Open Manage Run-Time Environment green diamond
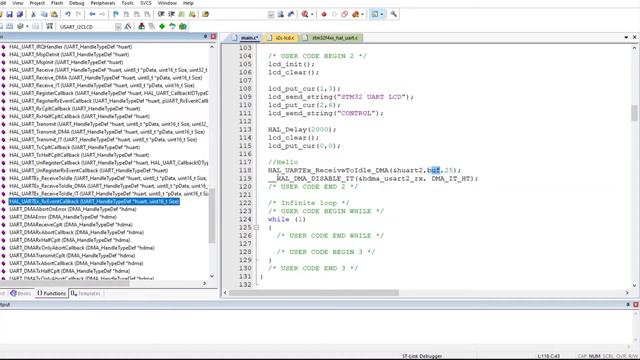Viewport: 640px width, 360px height. tap(162, 27)
